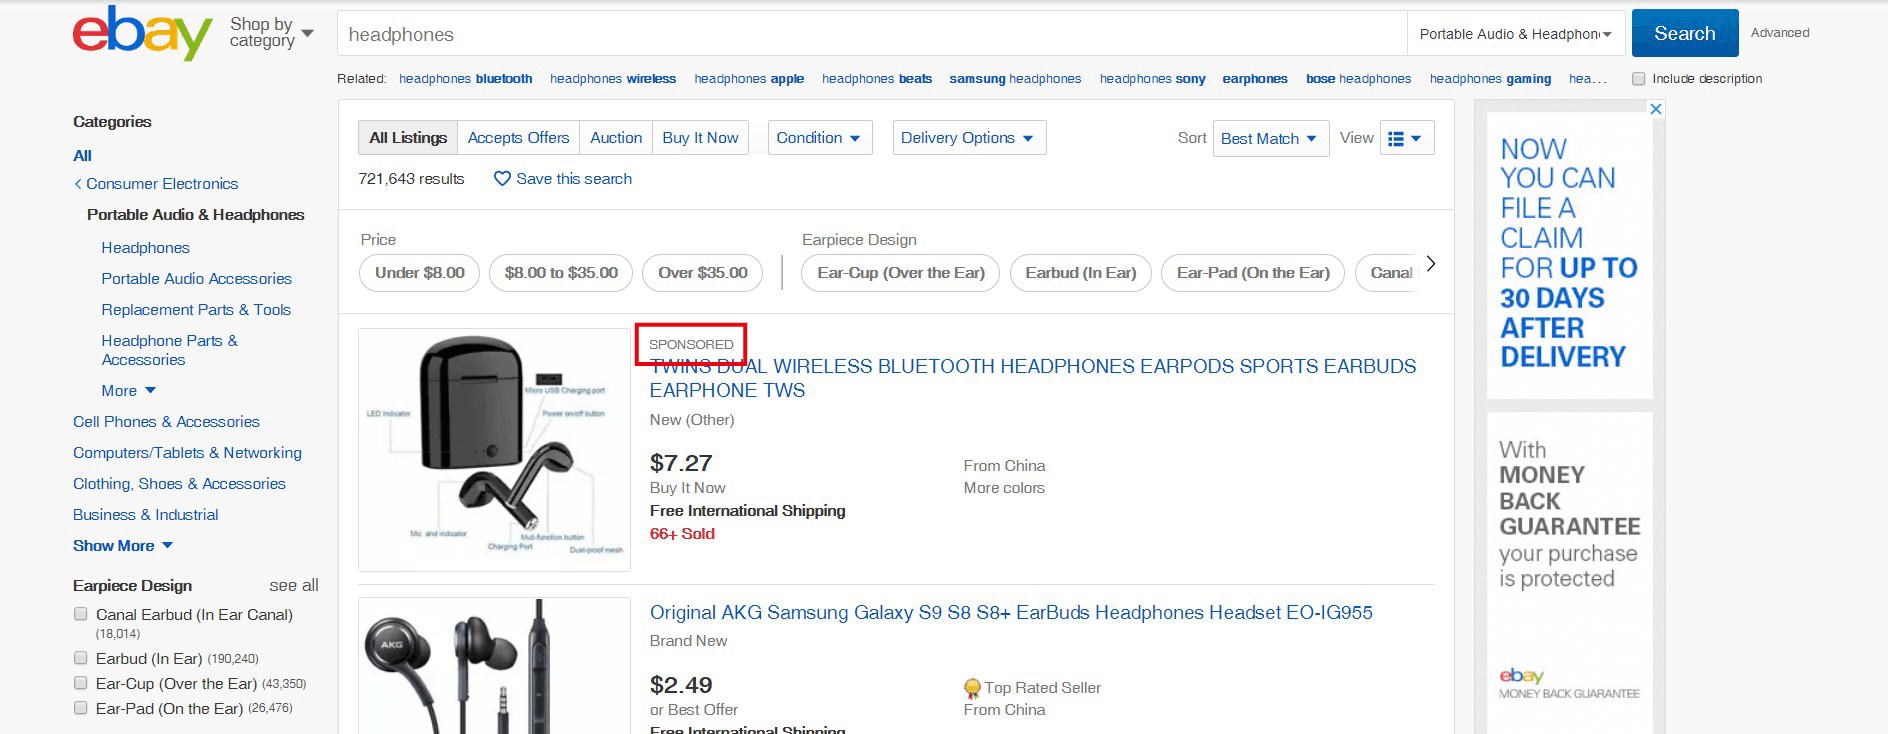Click see all for Earpiece Design
The width and height of the screenshot is (1888, 734).
[x=294, y=585]
